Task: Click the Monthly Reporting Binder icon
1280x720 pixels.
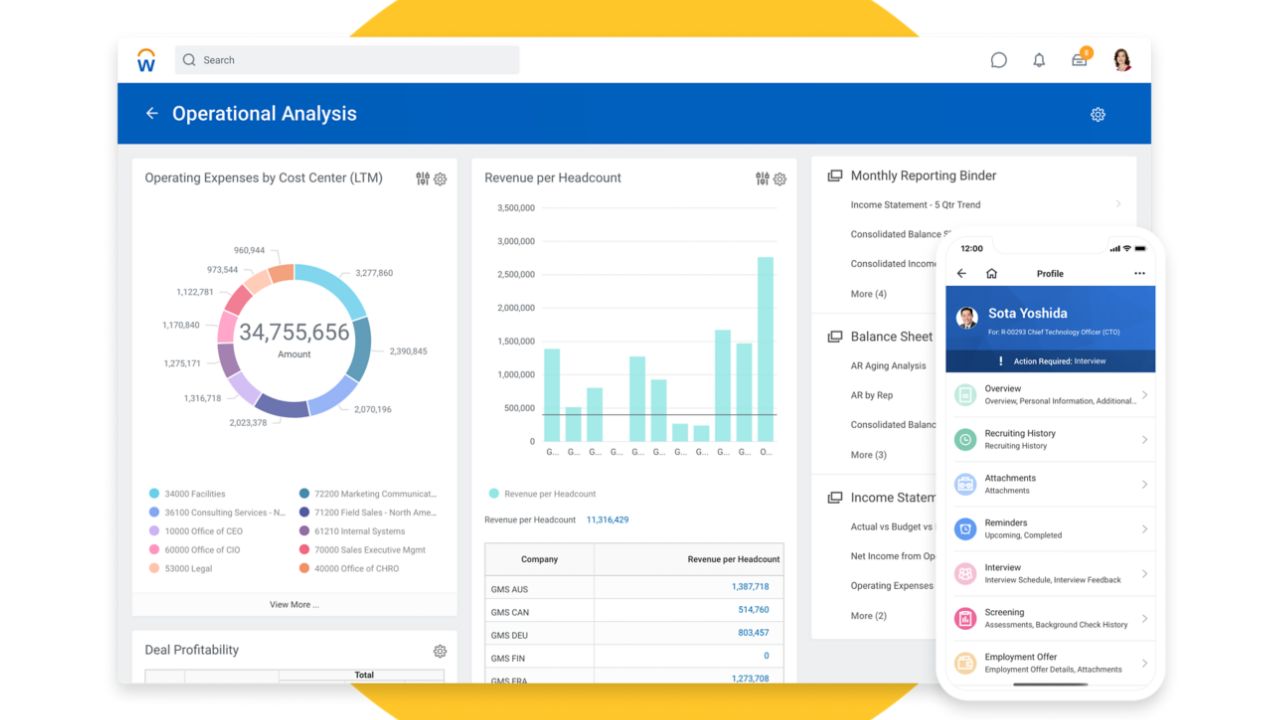Action: click(x=835, y=176)
